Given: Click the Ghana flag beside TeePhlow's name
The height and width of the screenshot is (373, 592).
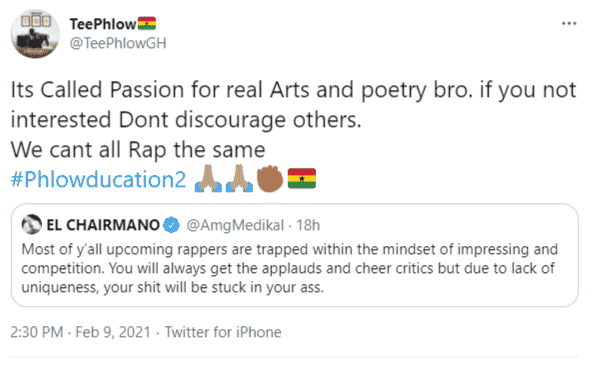Looking at the screenshot, I should 147,23.
